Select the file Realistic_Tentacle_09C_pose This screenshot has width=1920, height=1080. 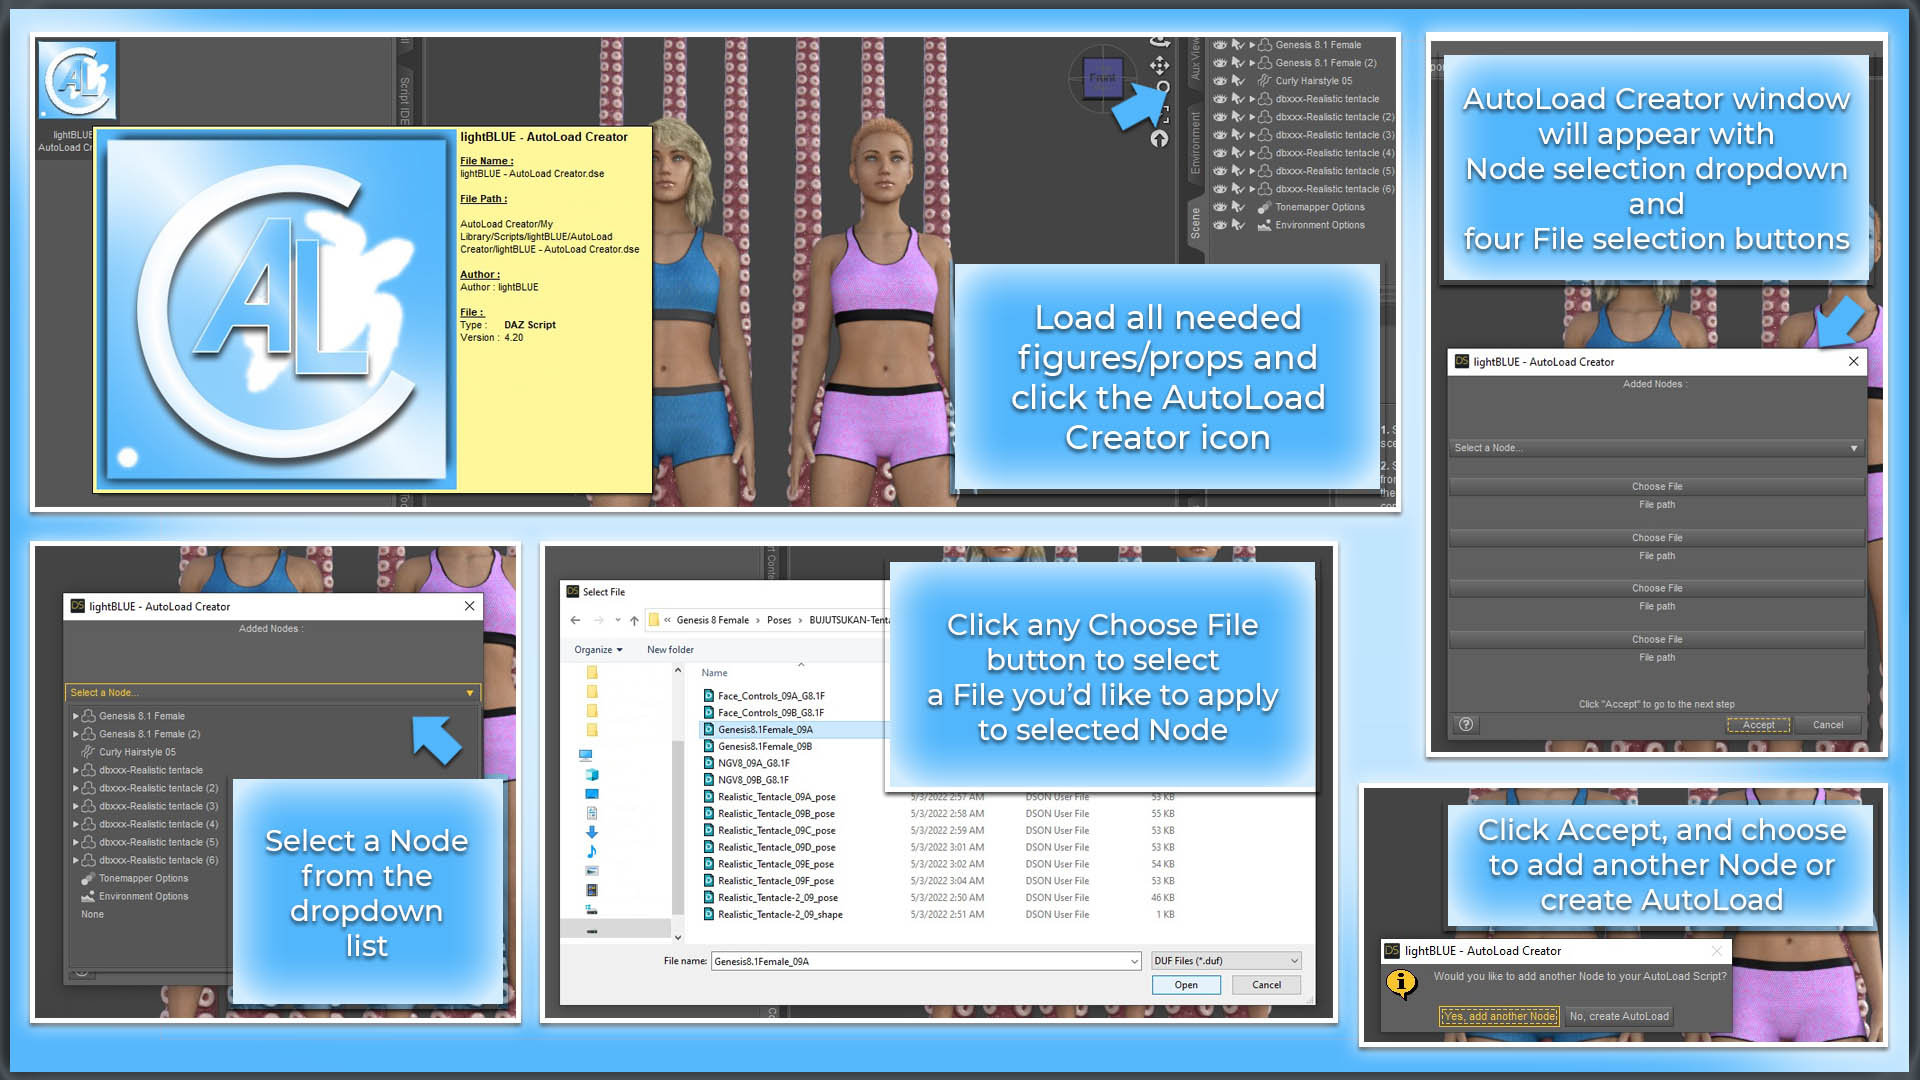coord(776,831)
